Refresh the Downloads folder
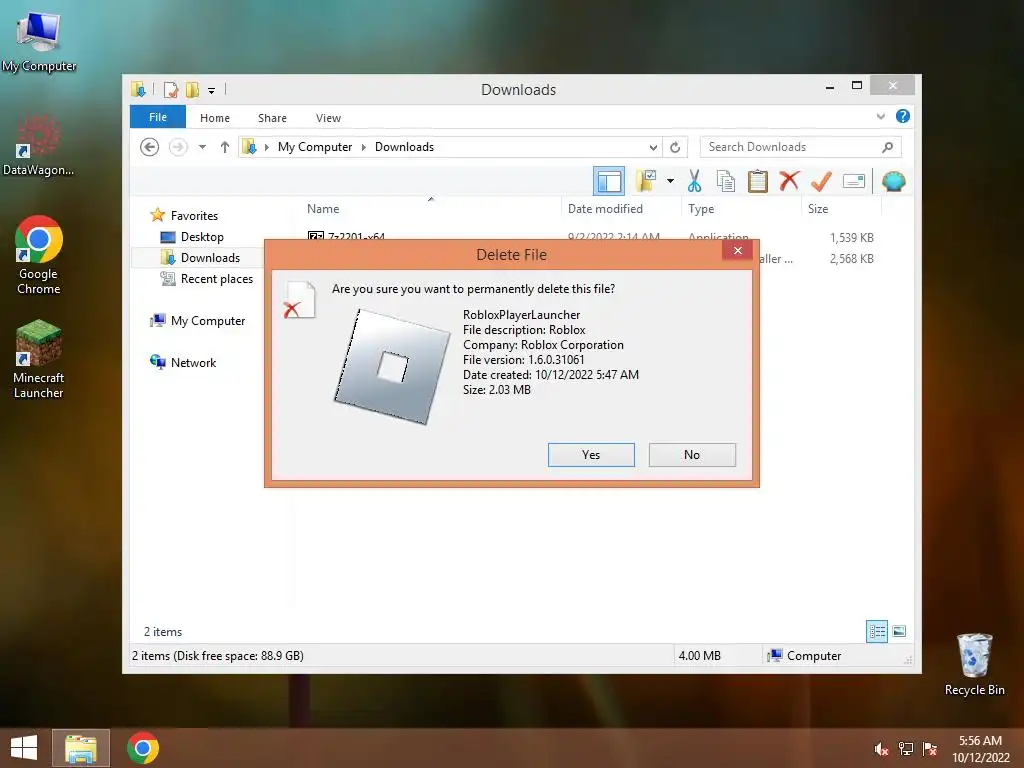The width and height of the screenshot is (1024, 768). pyautogui.click(x=675, y=147)
